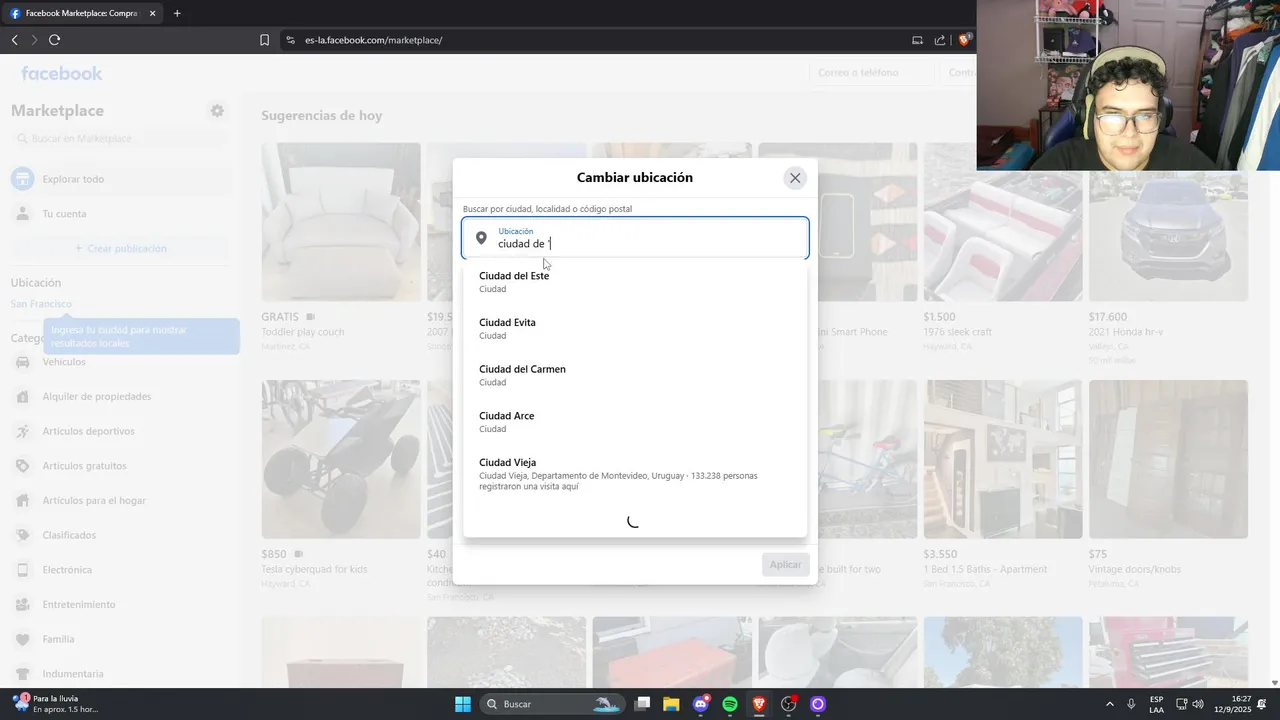
Task: Open Vehículos category
Action: [120, 362]
